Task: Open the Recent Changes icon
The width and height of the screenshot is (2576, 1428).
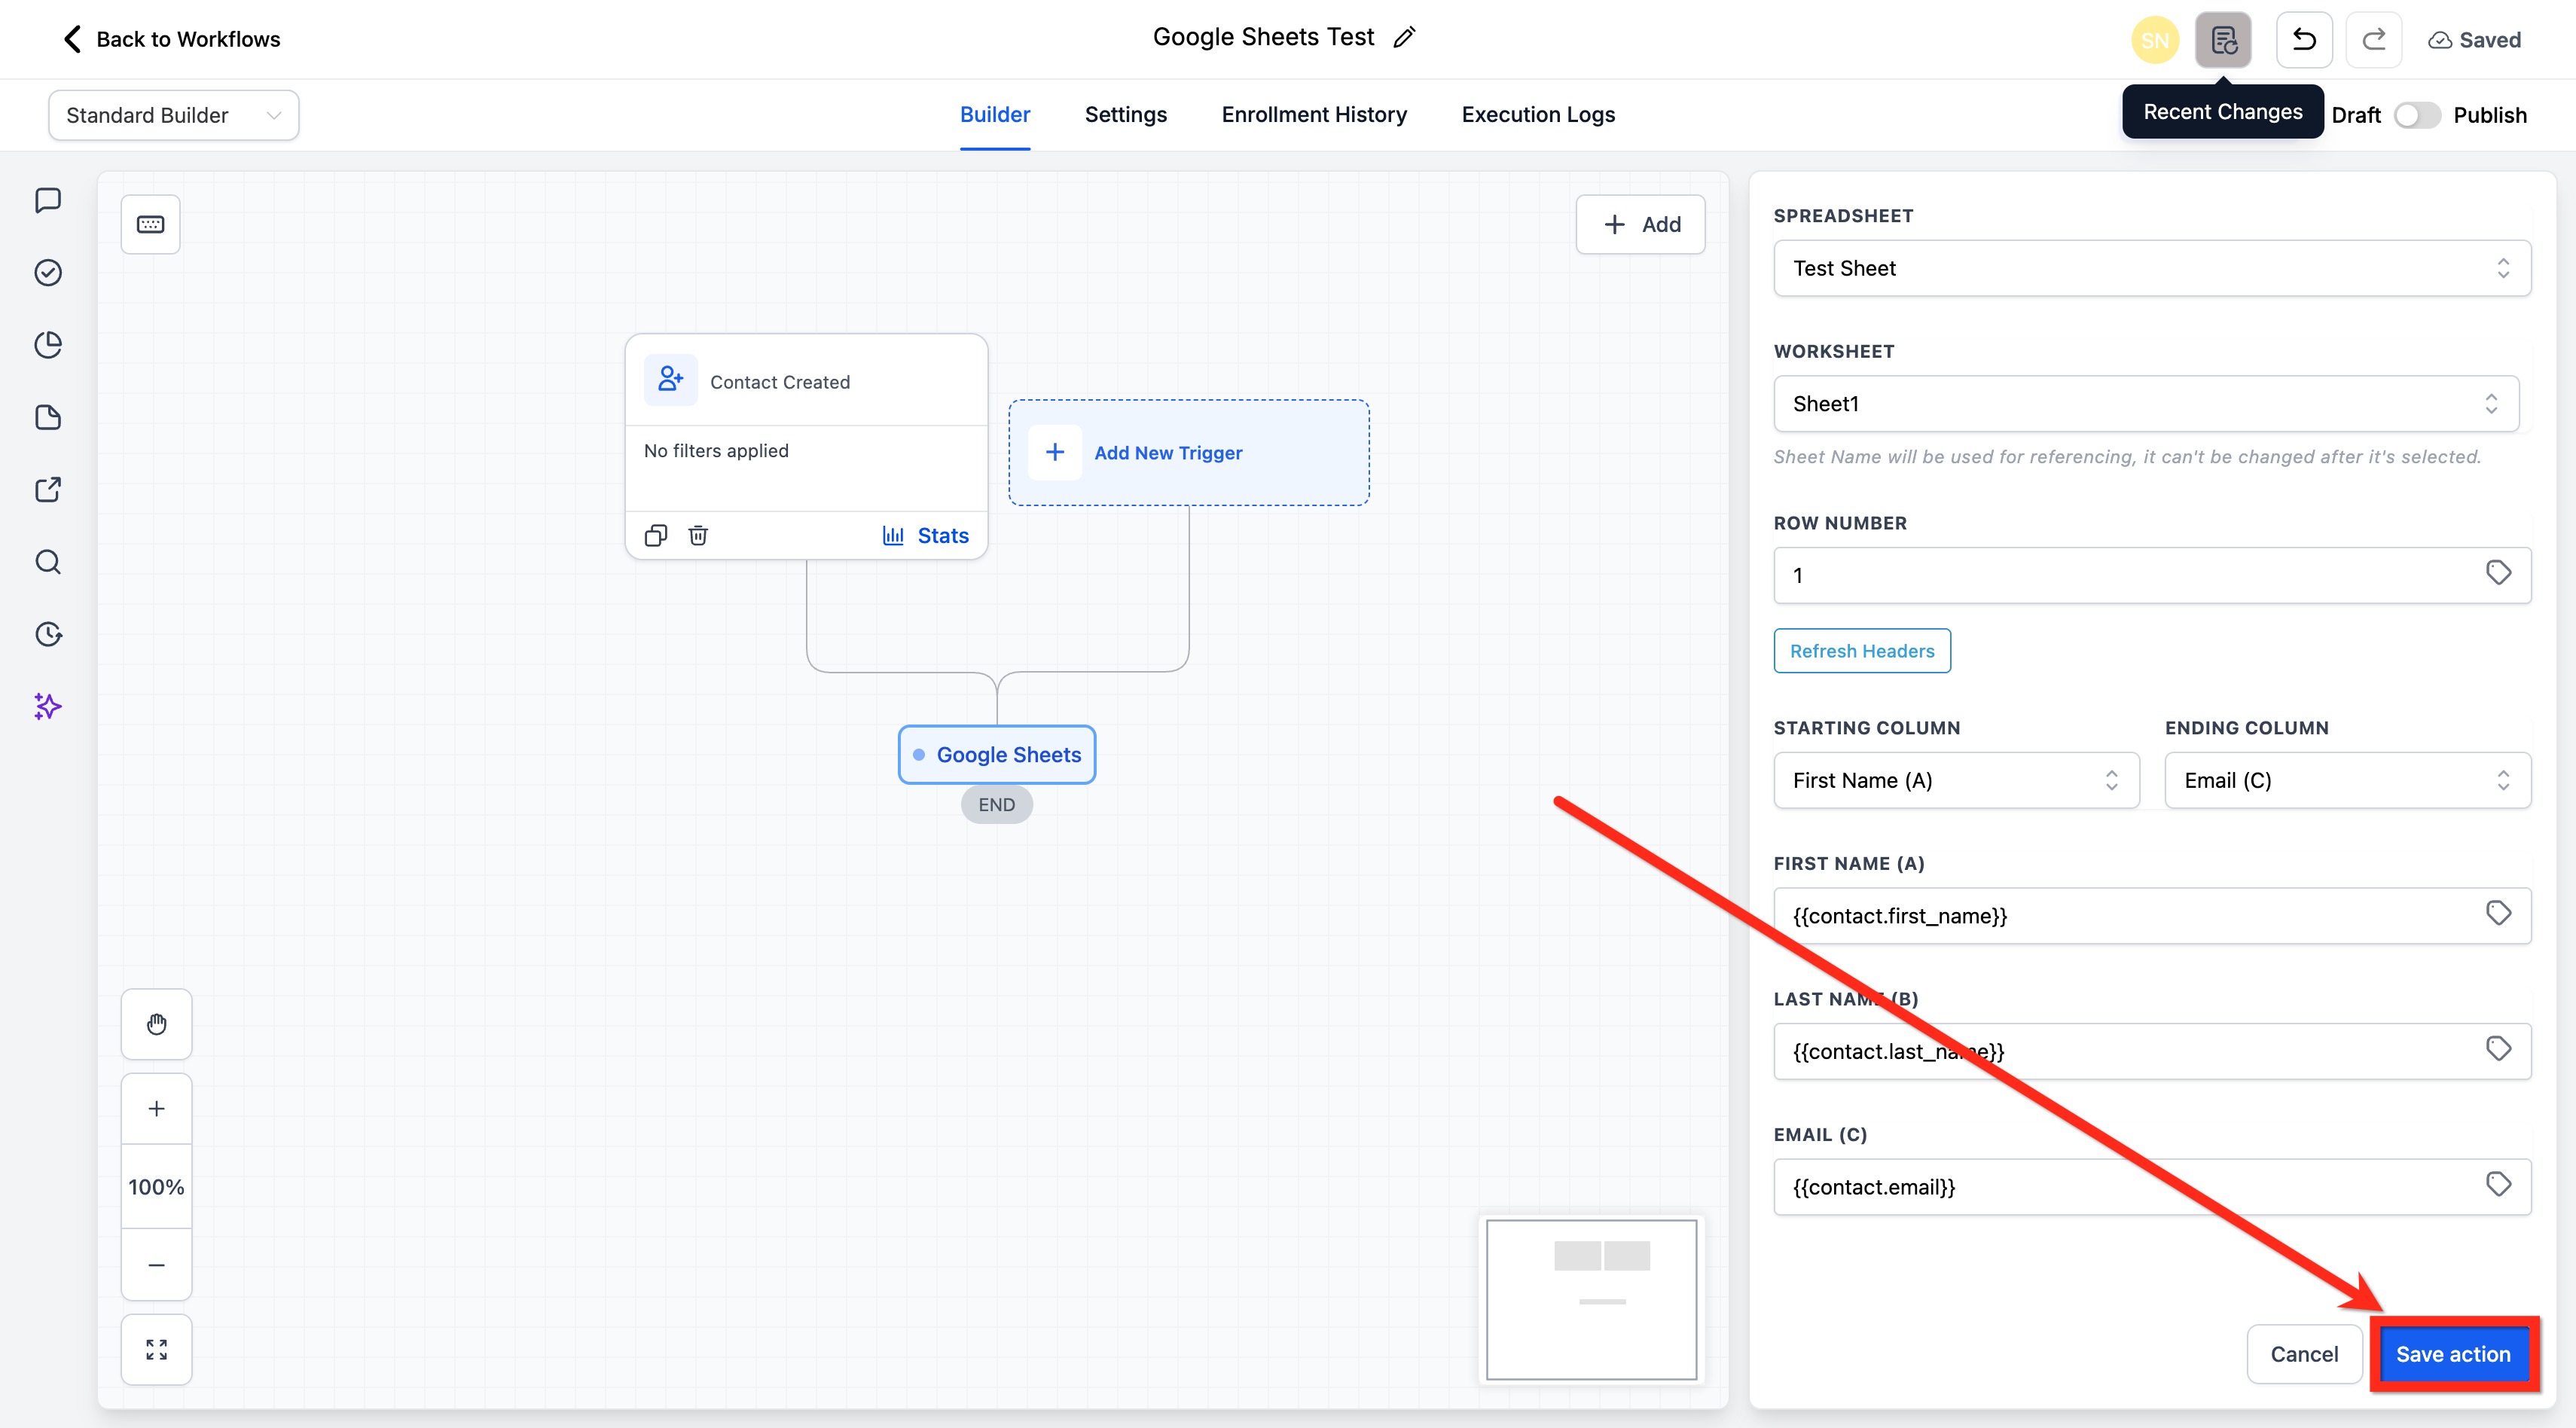Action: 2223,40
